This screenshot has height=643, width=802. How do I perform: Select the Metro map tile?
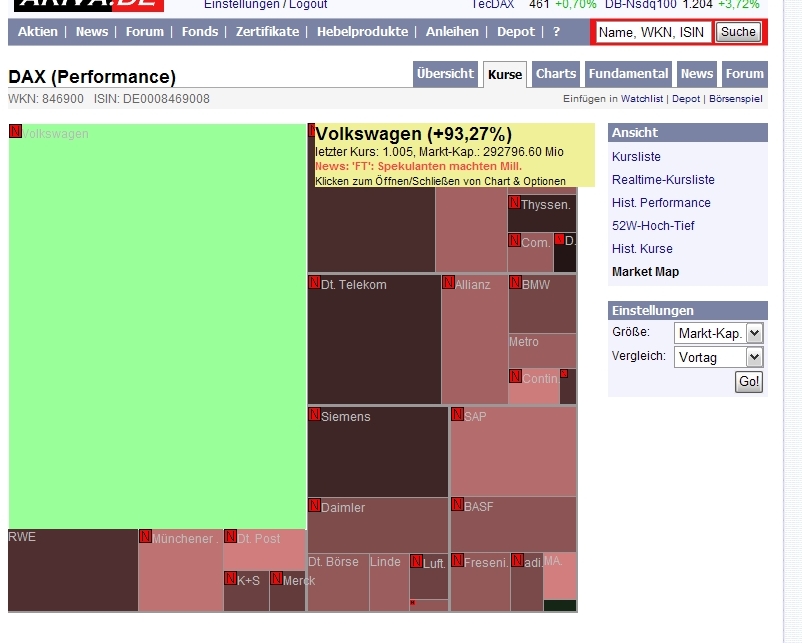tap(542, 351)
